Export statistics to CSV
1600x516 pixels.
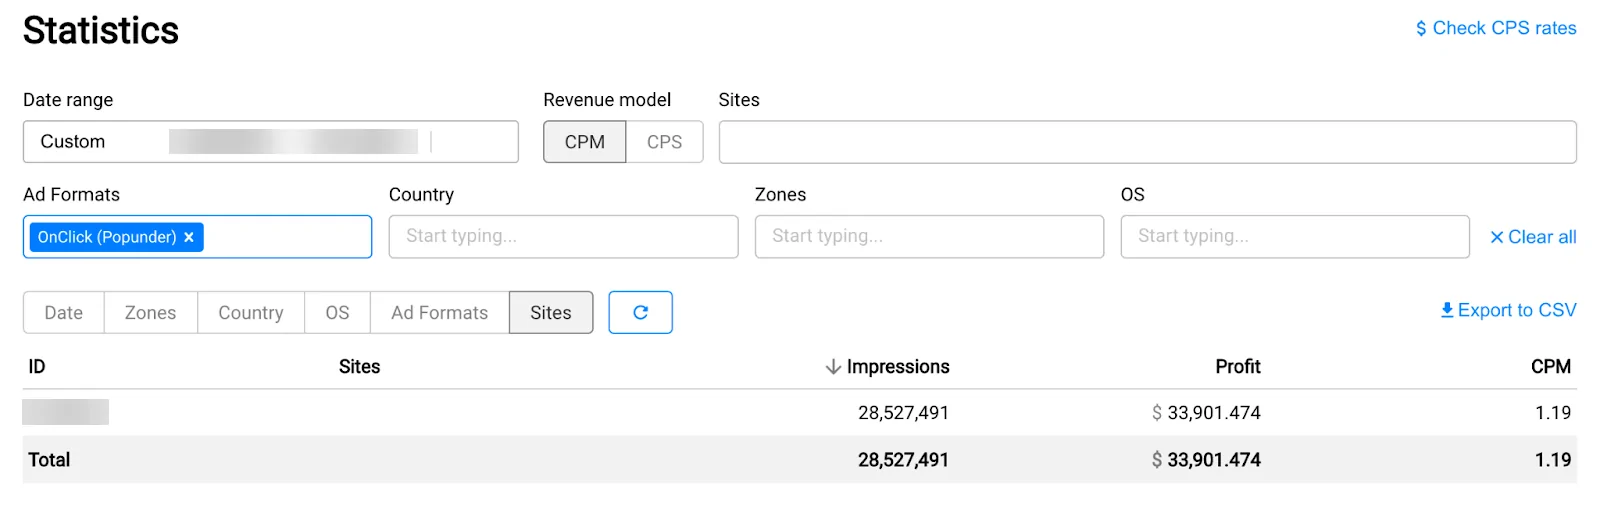coord(1508,310)
